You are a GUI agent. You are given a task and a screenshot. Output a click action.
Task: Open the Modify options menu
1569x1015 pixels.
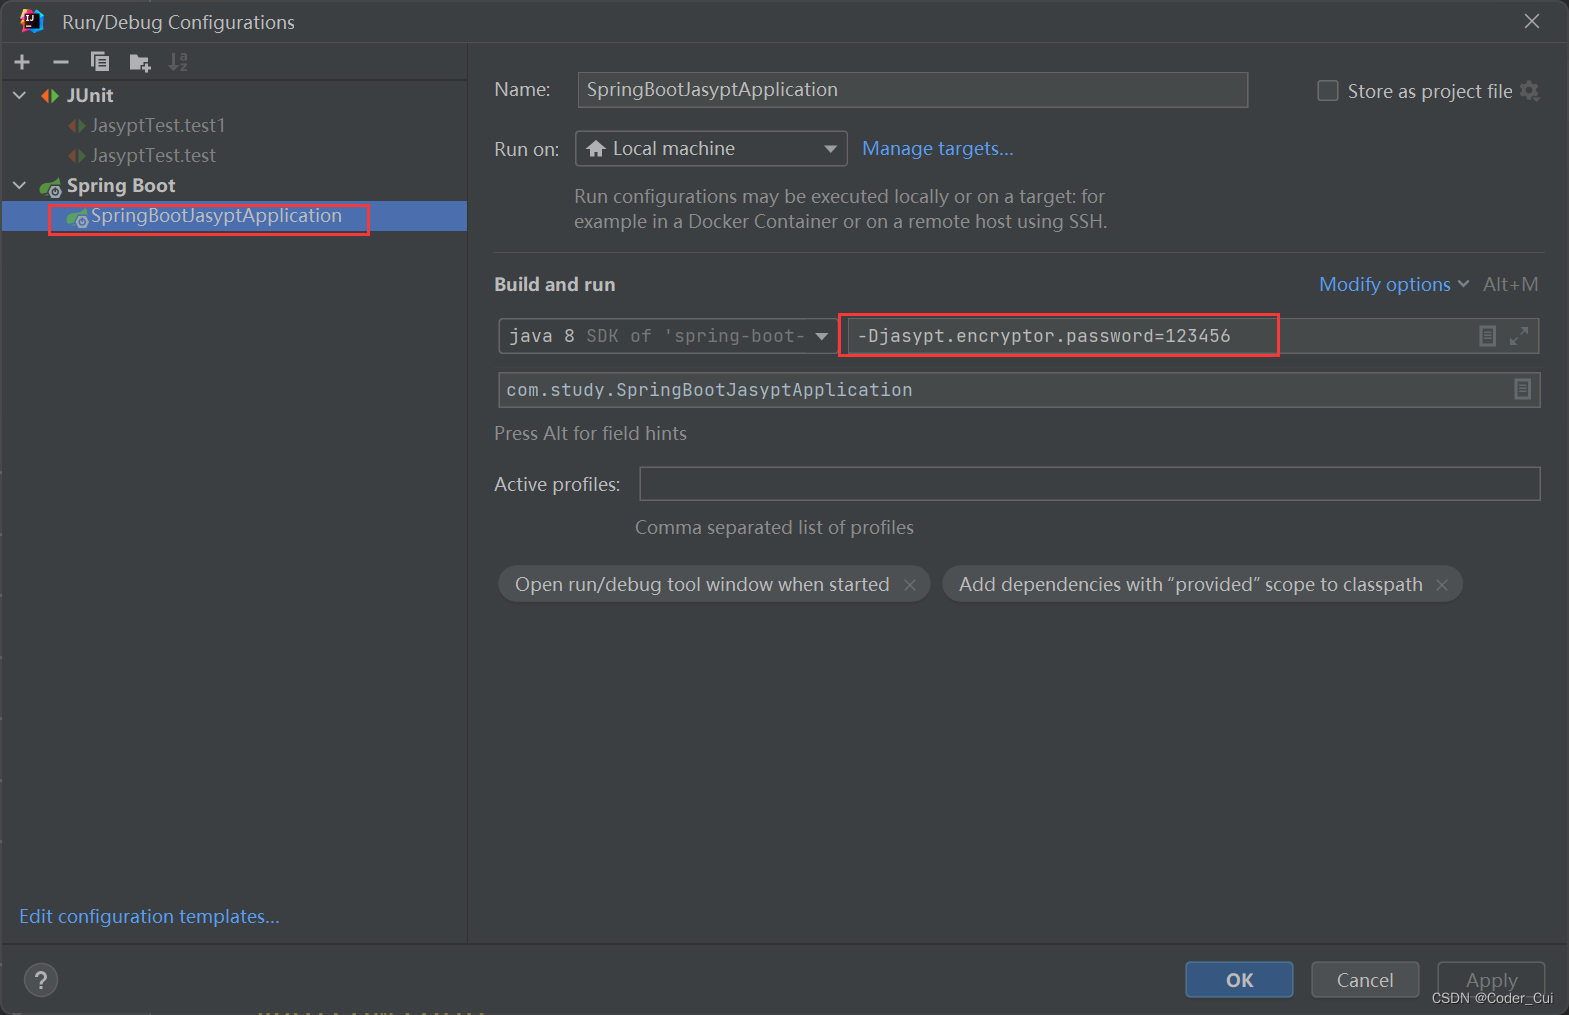1394,284
